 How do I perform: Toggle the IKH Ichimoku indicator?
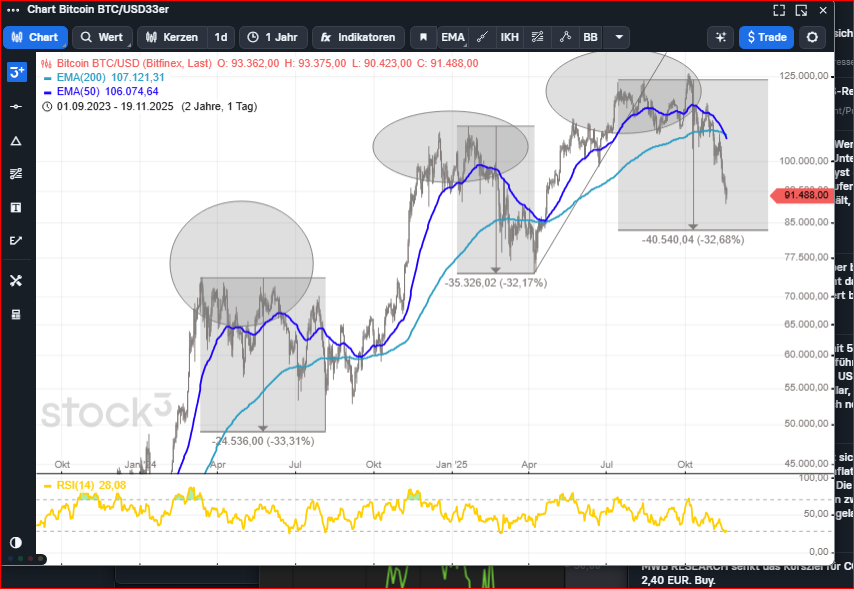509,37
